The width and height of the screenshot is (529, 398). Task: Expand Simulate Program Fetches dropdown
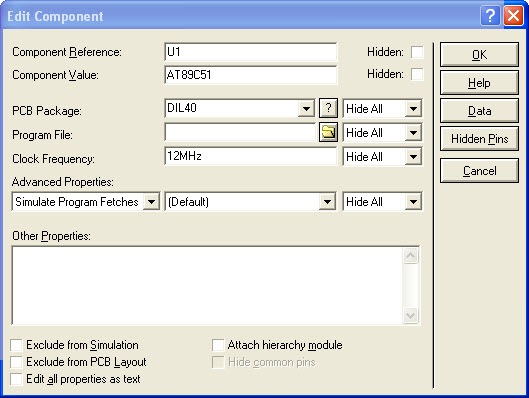coord(151,202)
